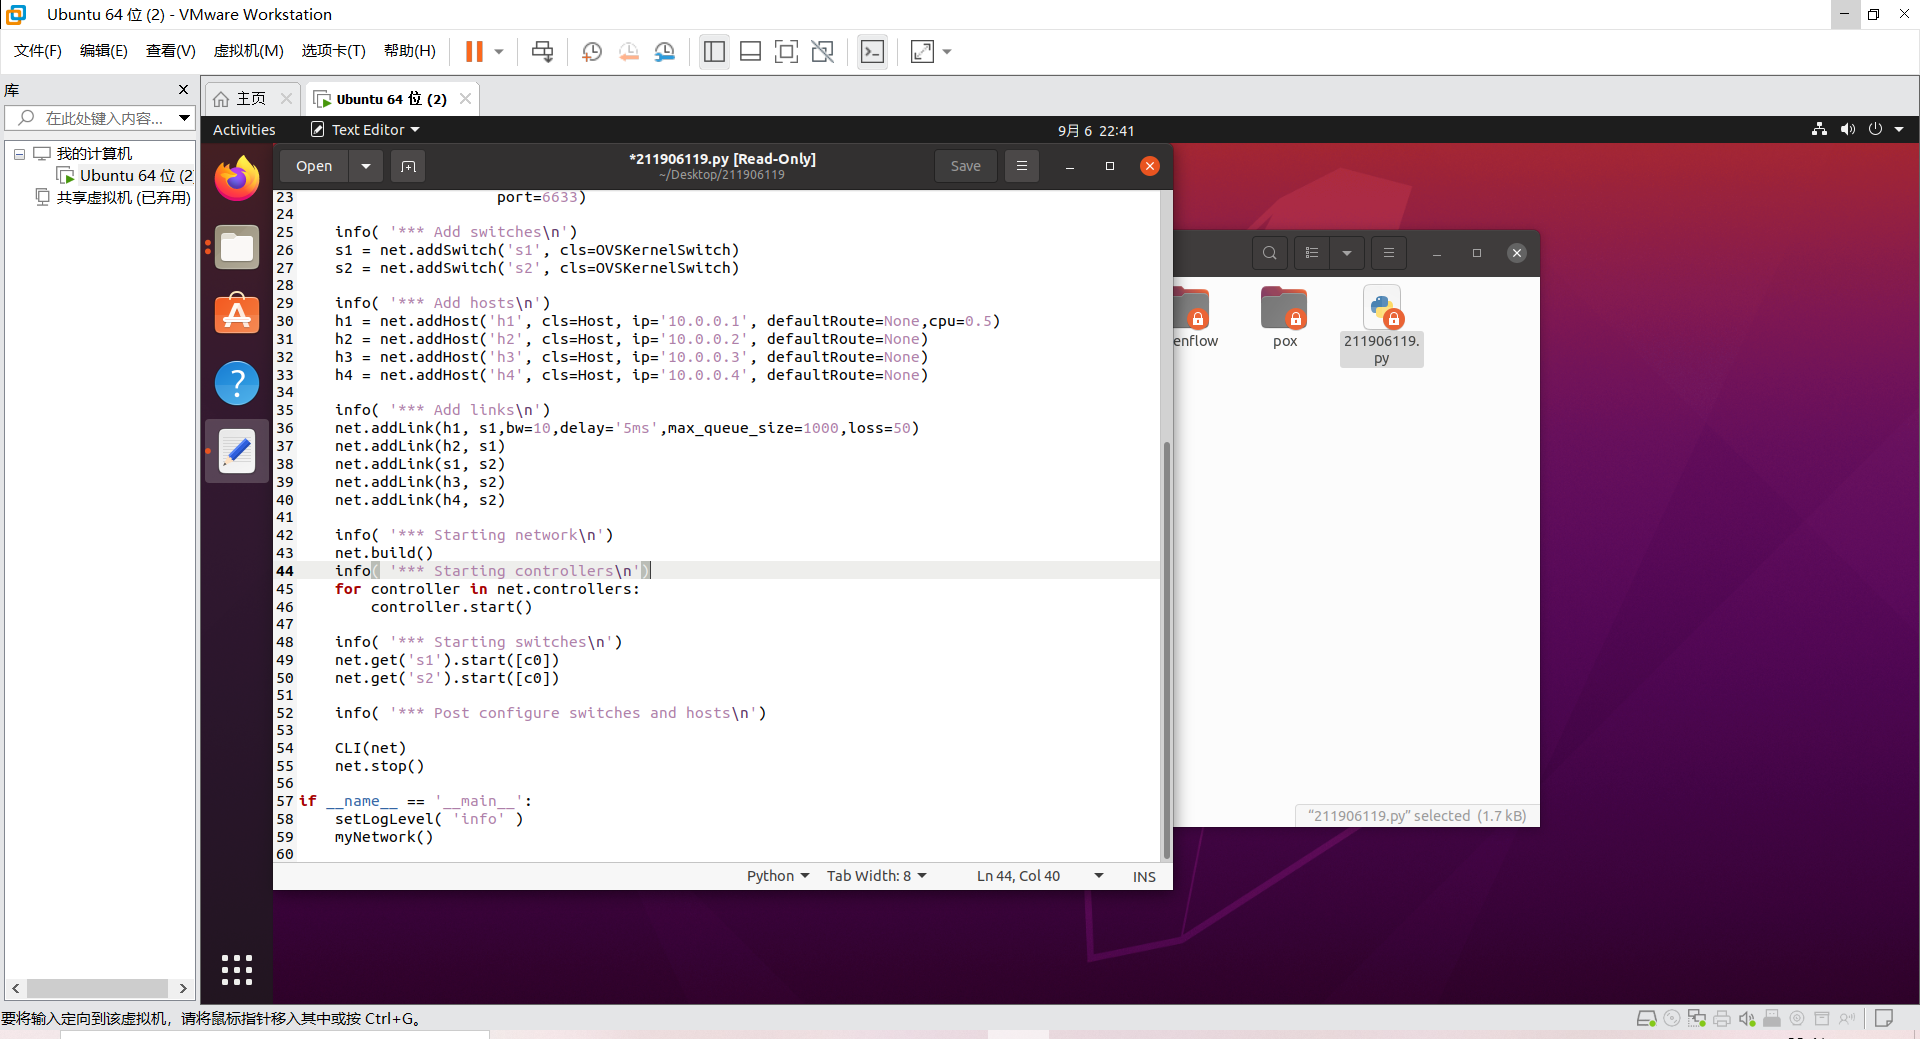1920x1039 pixels.
Task: Open the 帮助(H) menu
Action: pos(410,51)
